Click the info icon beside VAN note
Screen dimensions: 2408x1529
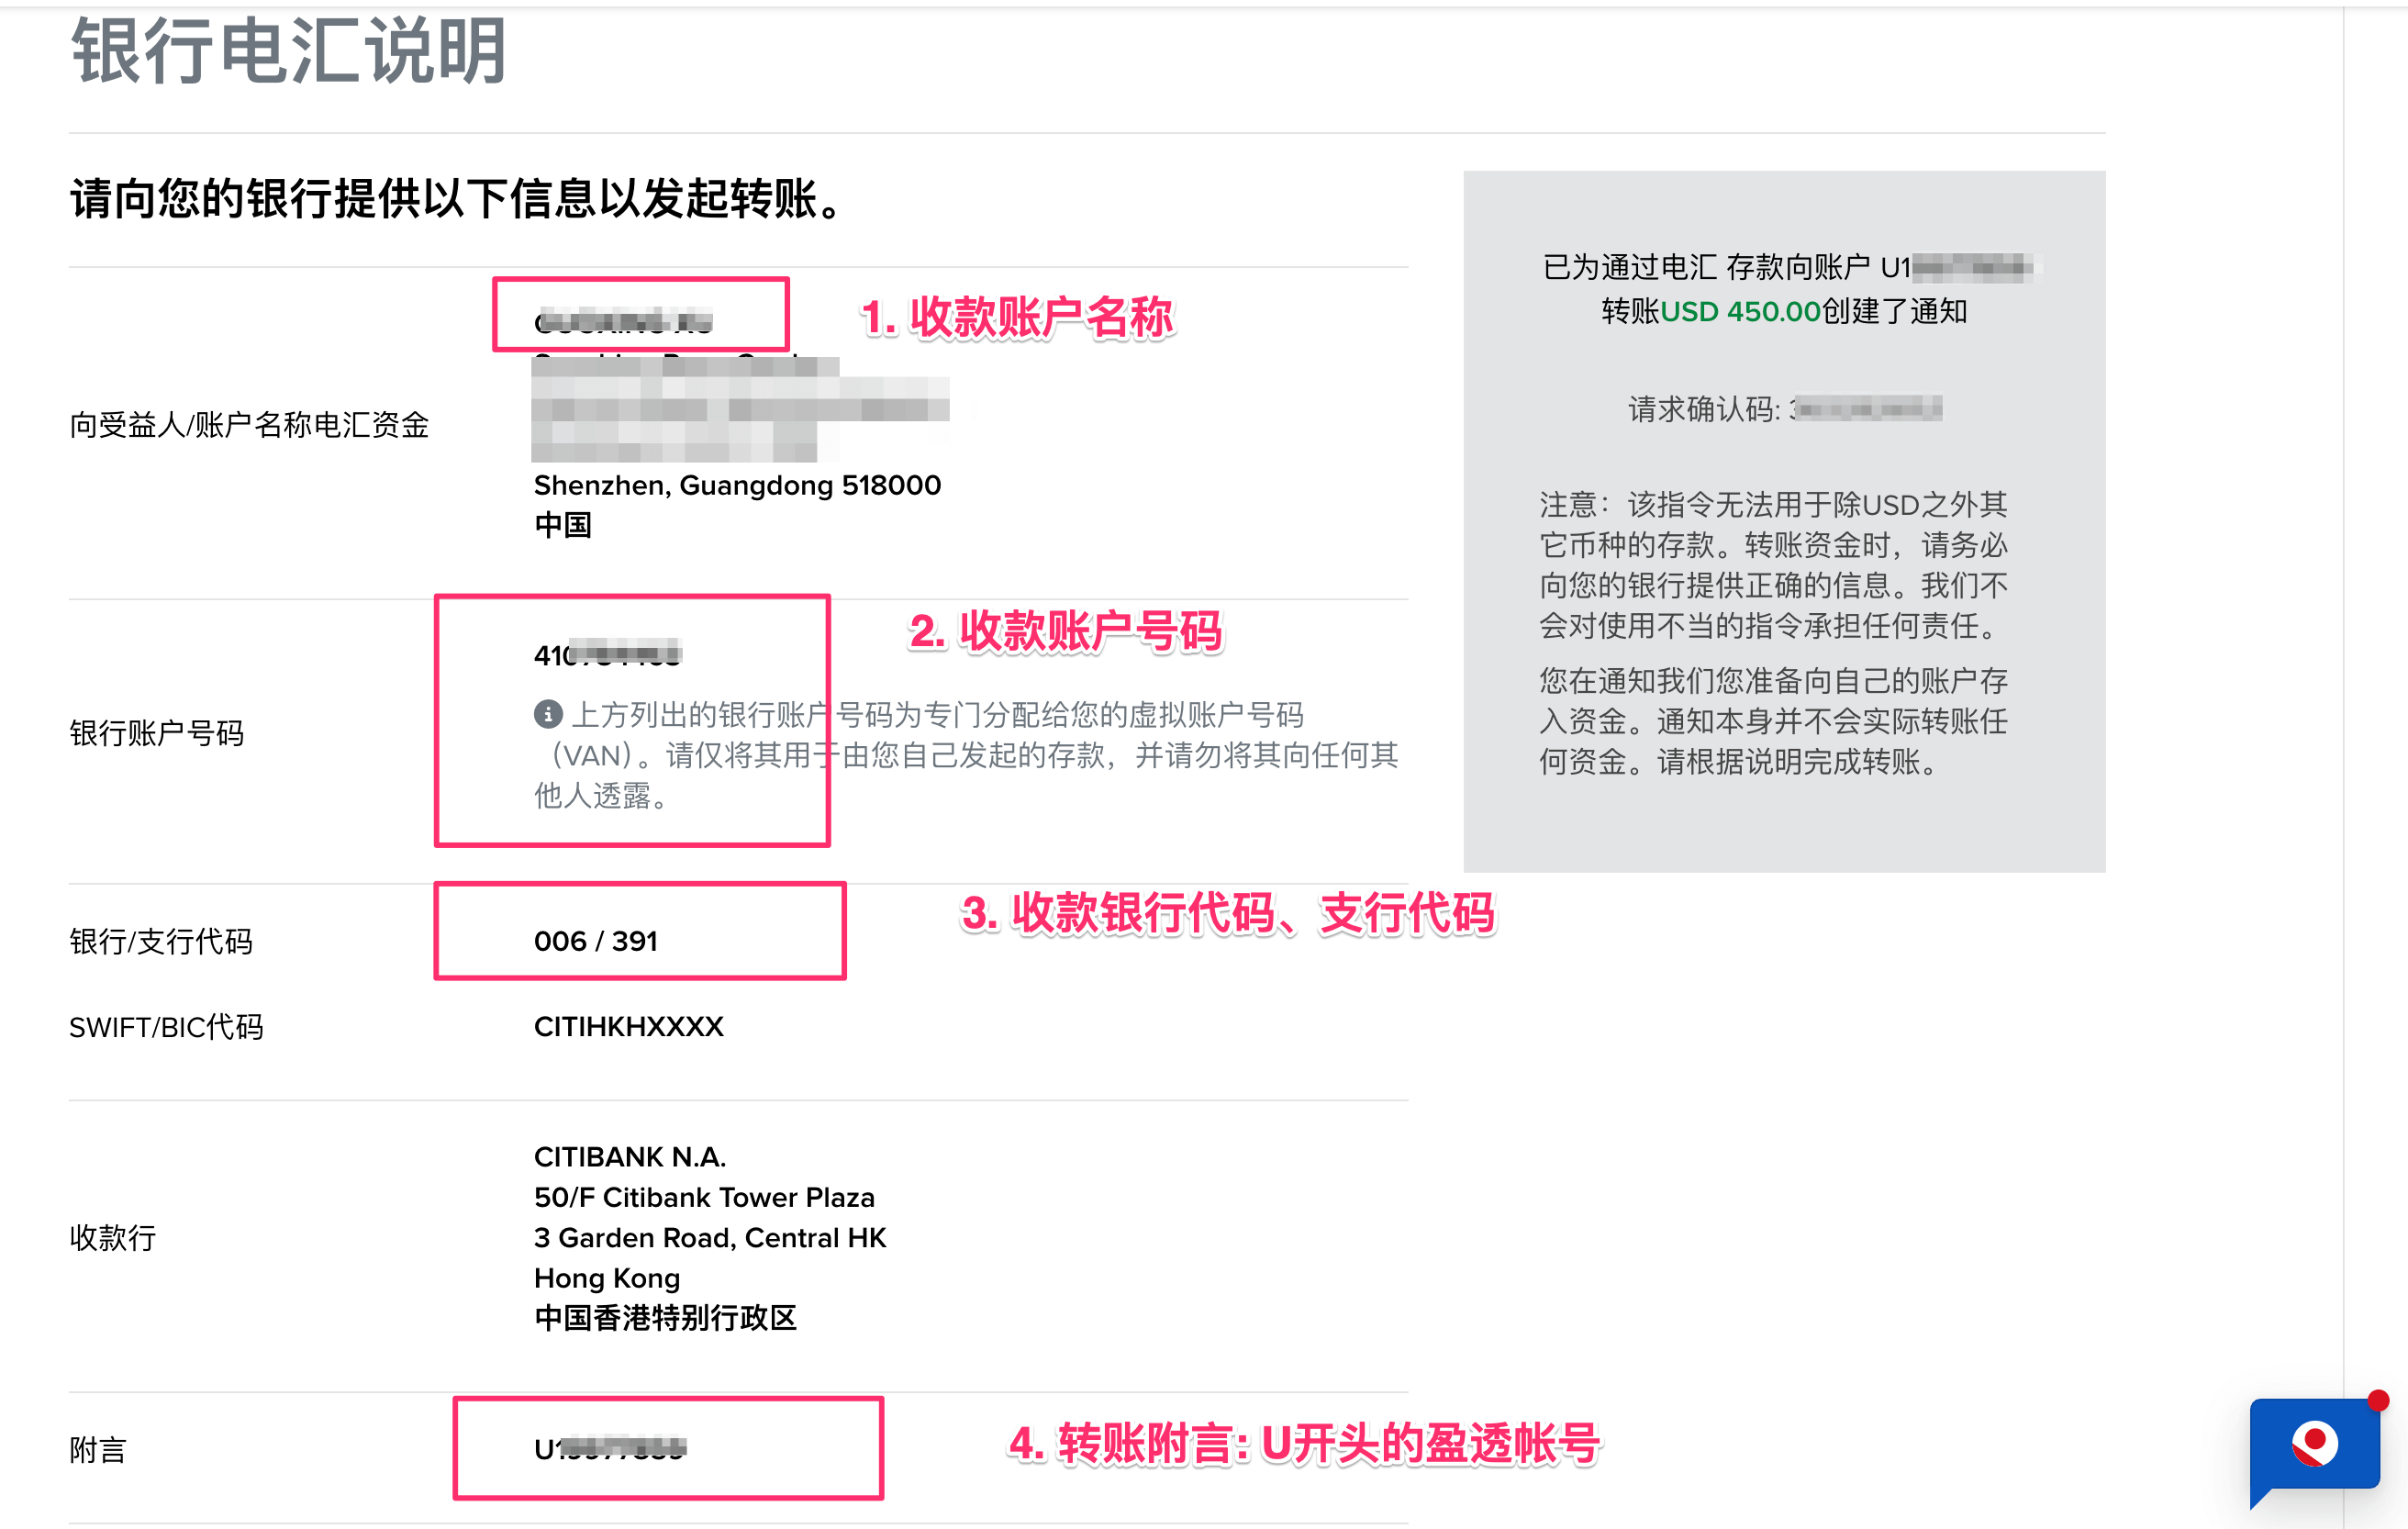click(x=547, y=714)
